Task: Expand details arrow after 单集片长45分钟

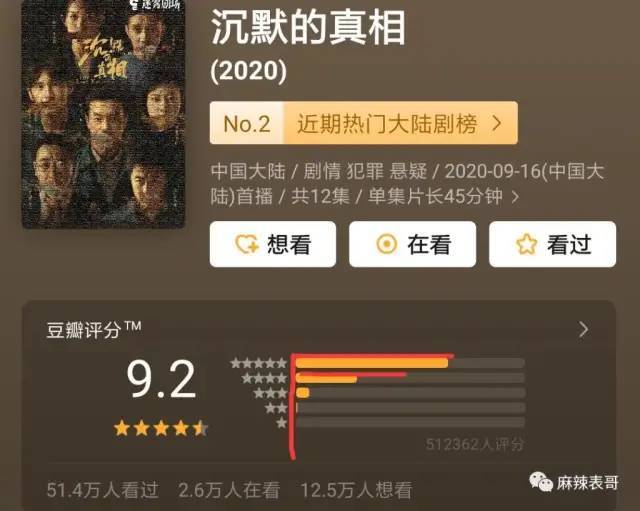Action: (516, 197)
